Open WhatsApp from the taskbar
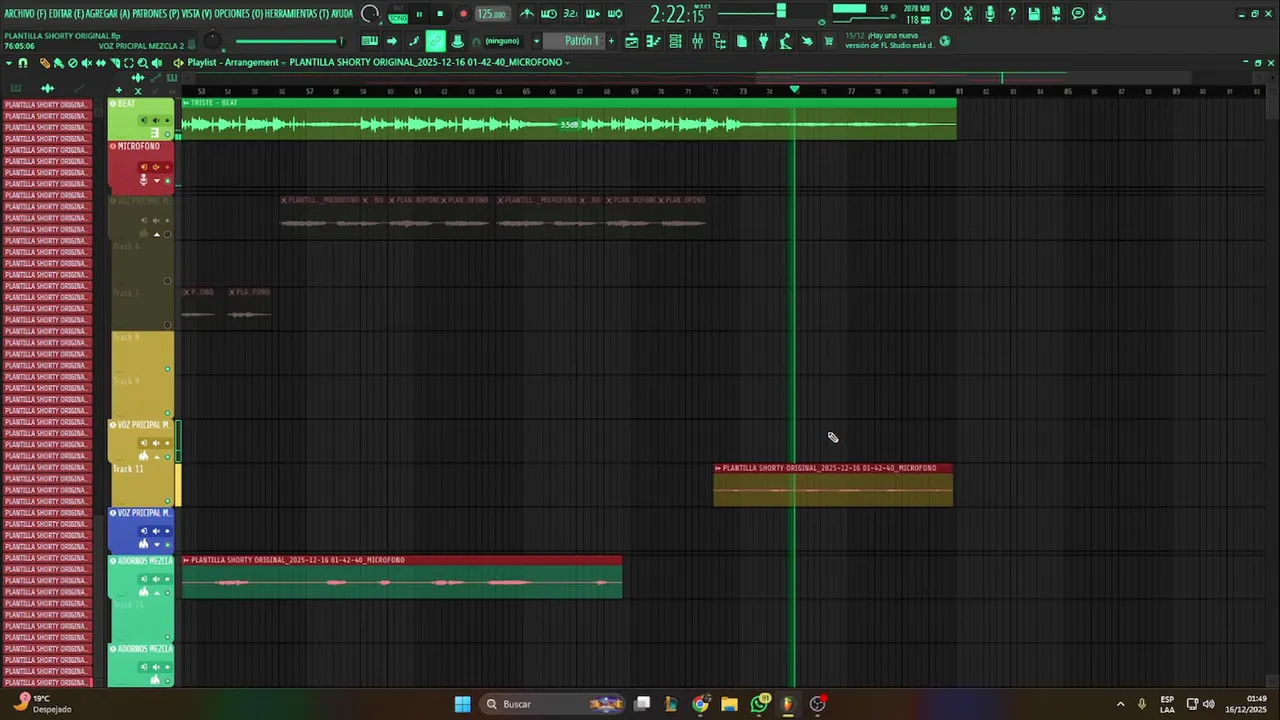This screenshot has height=720, width=1280. click(x=760, y=704)
